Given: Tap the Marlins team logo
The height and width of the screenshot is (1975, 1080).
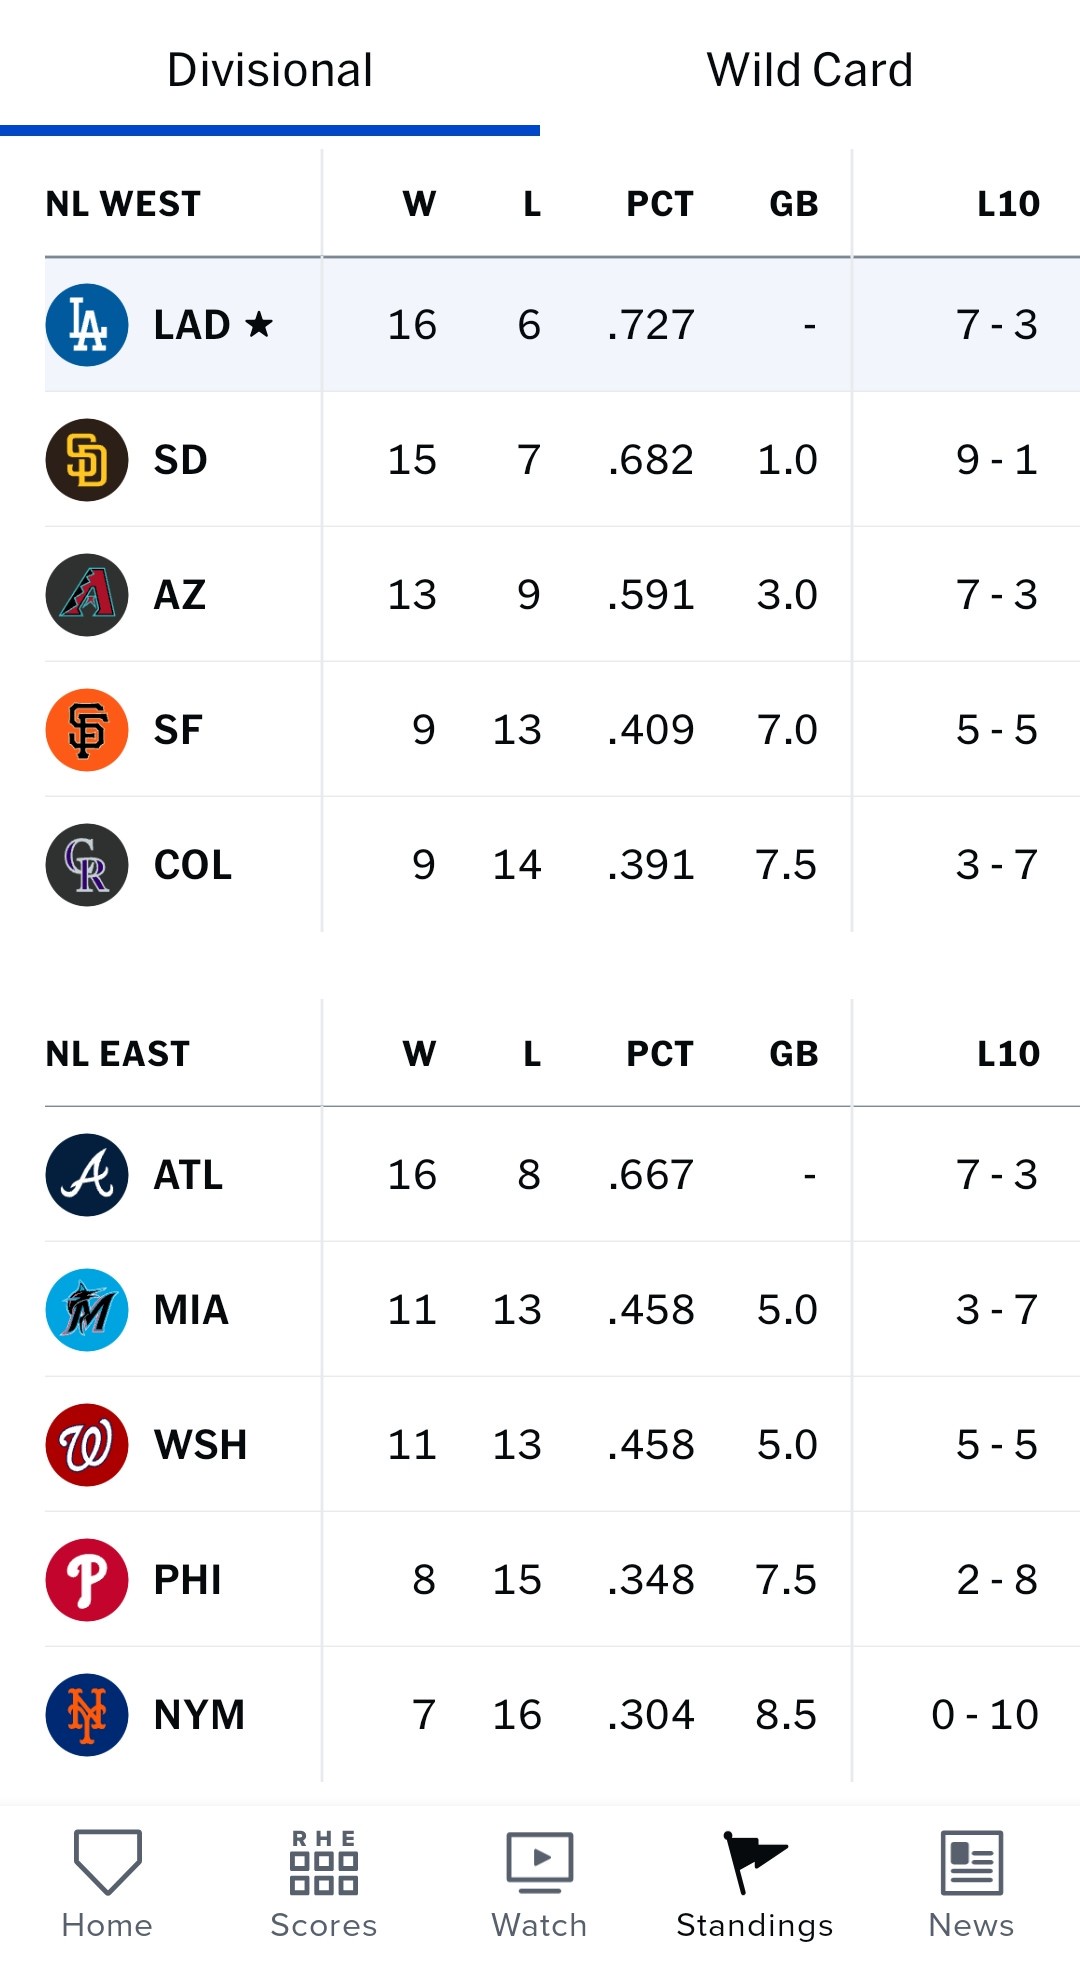Looking at the screenshot, I should 87,1310.
